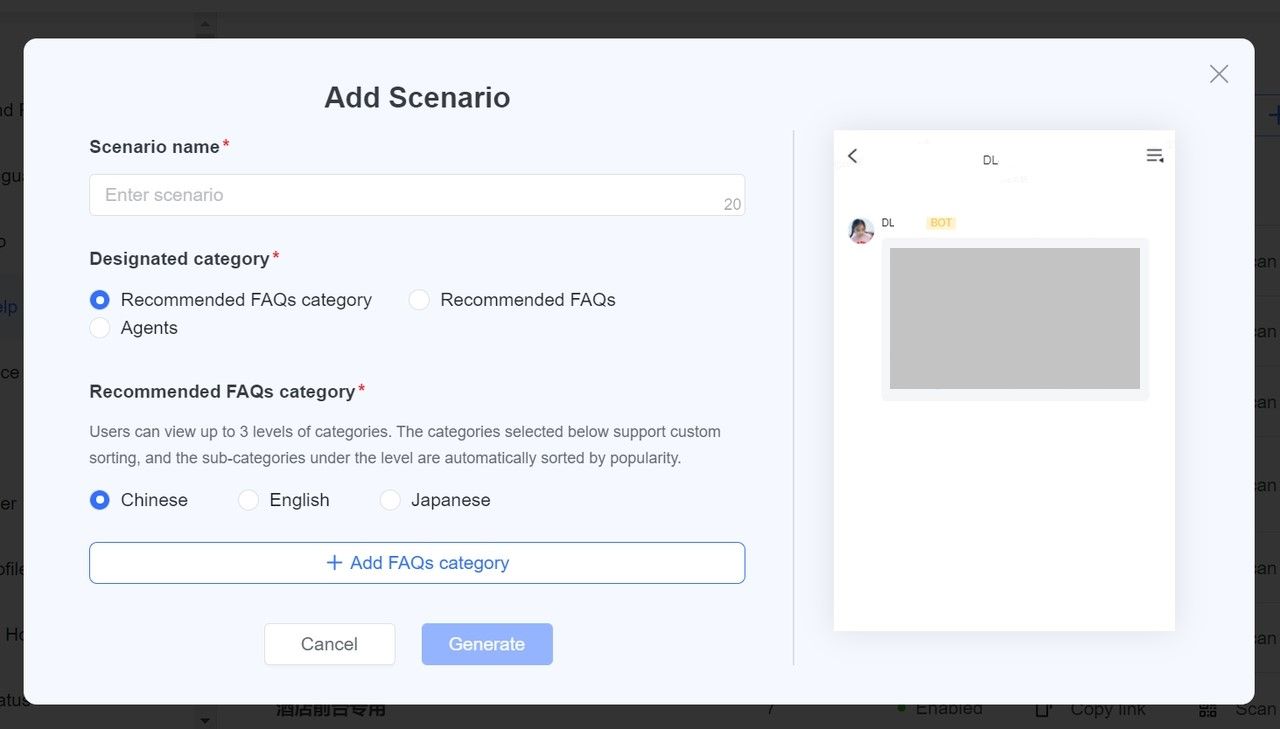Screen dimensions: 1280x729
Task: Tap the back arrow in the chat preview
Action: (x=852, y=156)
